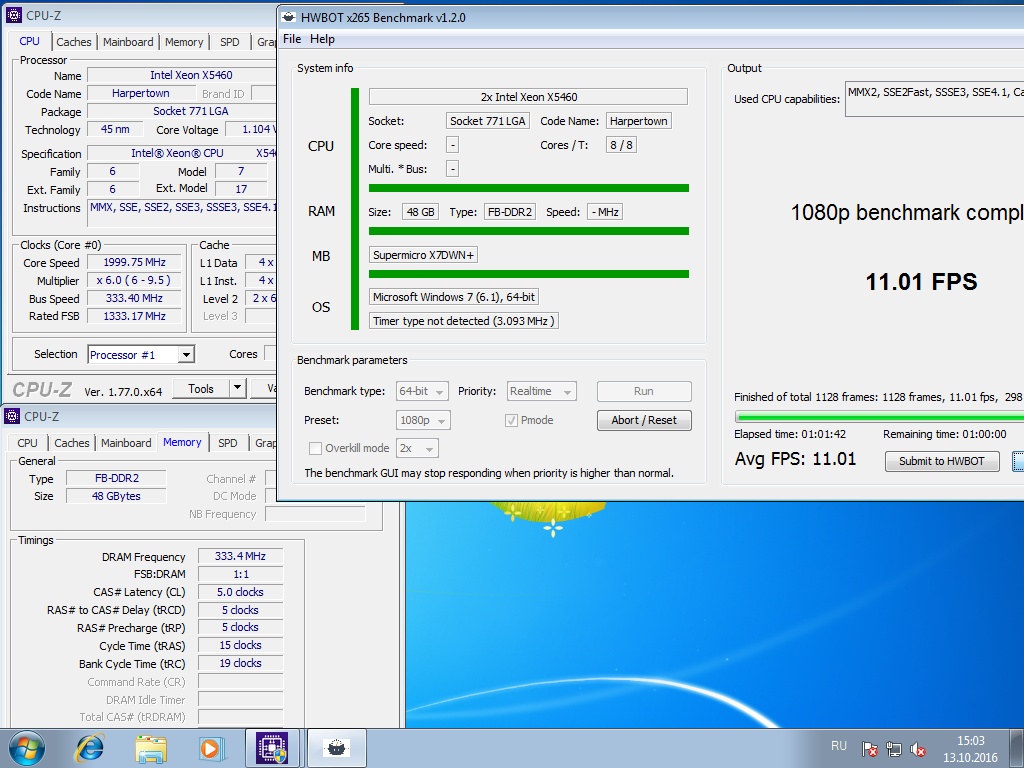This screenshot has width=1024, height=768.
Task: Click the Action Center flag tray icon
Action: [869, 748]
